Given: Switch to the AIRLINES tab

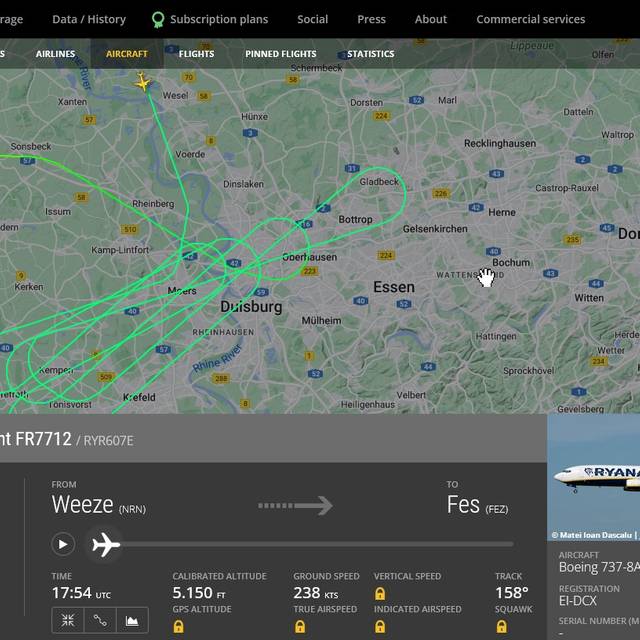Looking at the screenshot, I should pos(55,54).
